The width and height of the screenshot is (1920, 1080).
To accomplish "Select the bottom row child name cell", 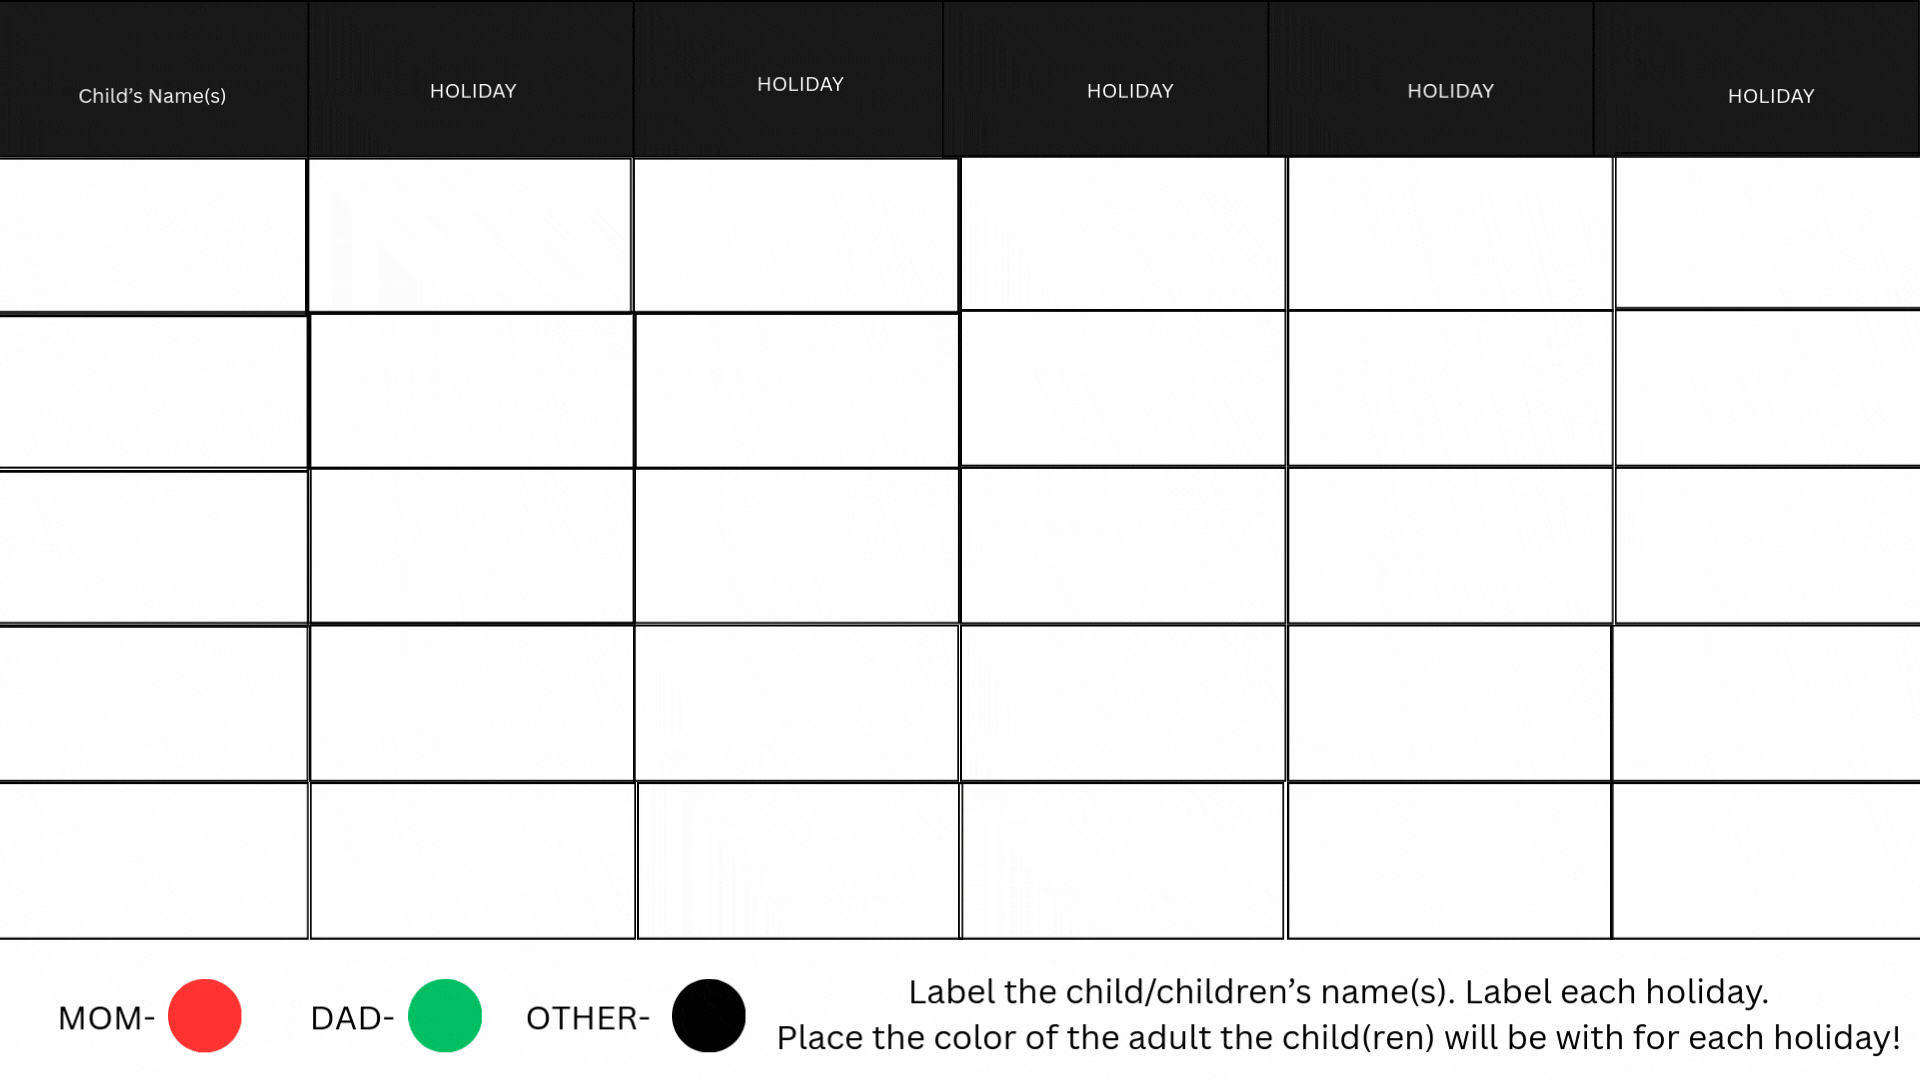I will [x=153, y=861].
